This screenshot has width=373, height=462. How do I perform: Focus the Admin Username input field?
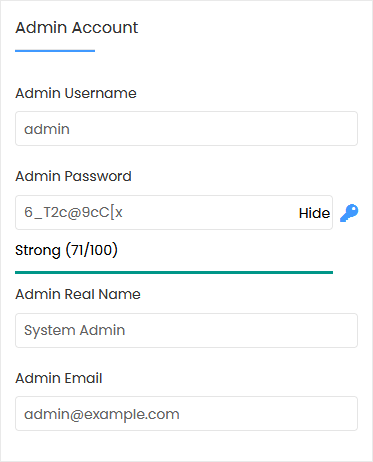pyautogui.click(x=186, y=129)
